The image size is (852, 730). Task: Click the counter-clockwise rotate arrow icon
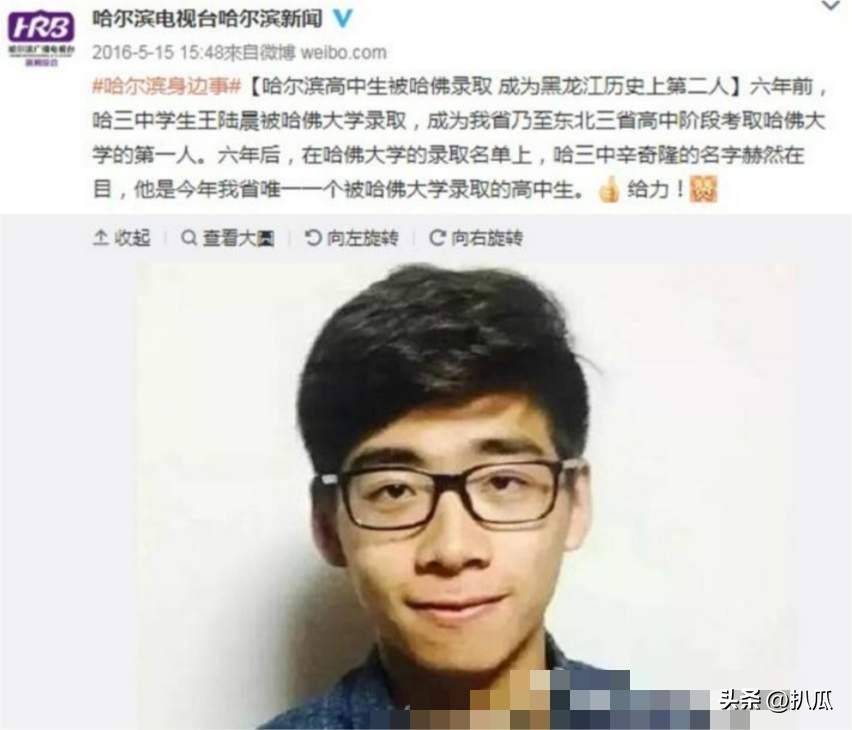(312, 237)
